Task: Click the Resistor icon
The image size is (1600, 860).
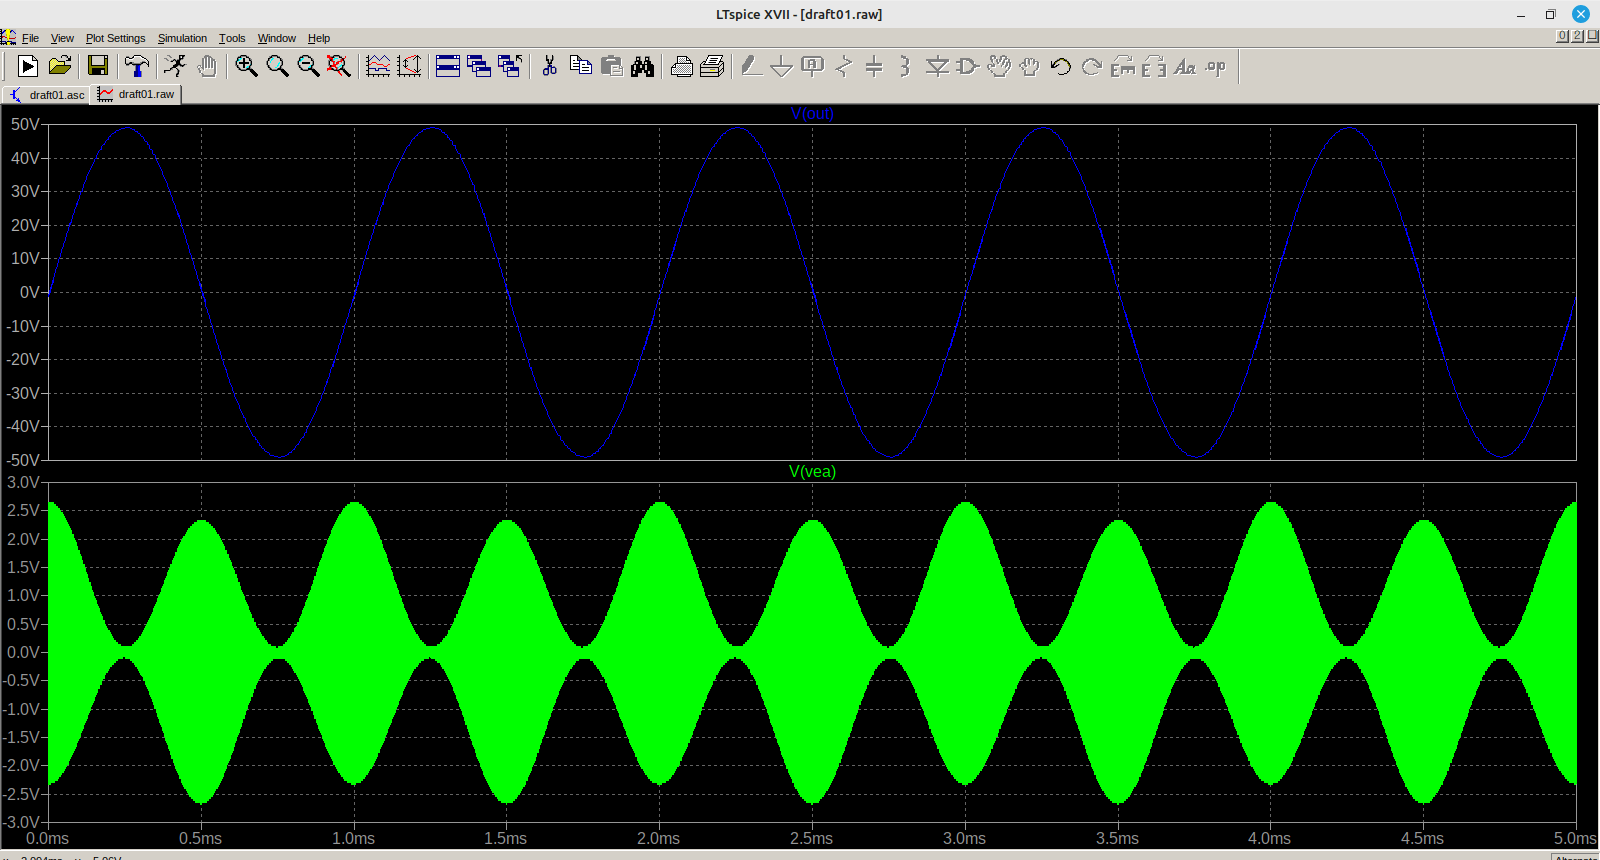Action: coord(844,66)
